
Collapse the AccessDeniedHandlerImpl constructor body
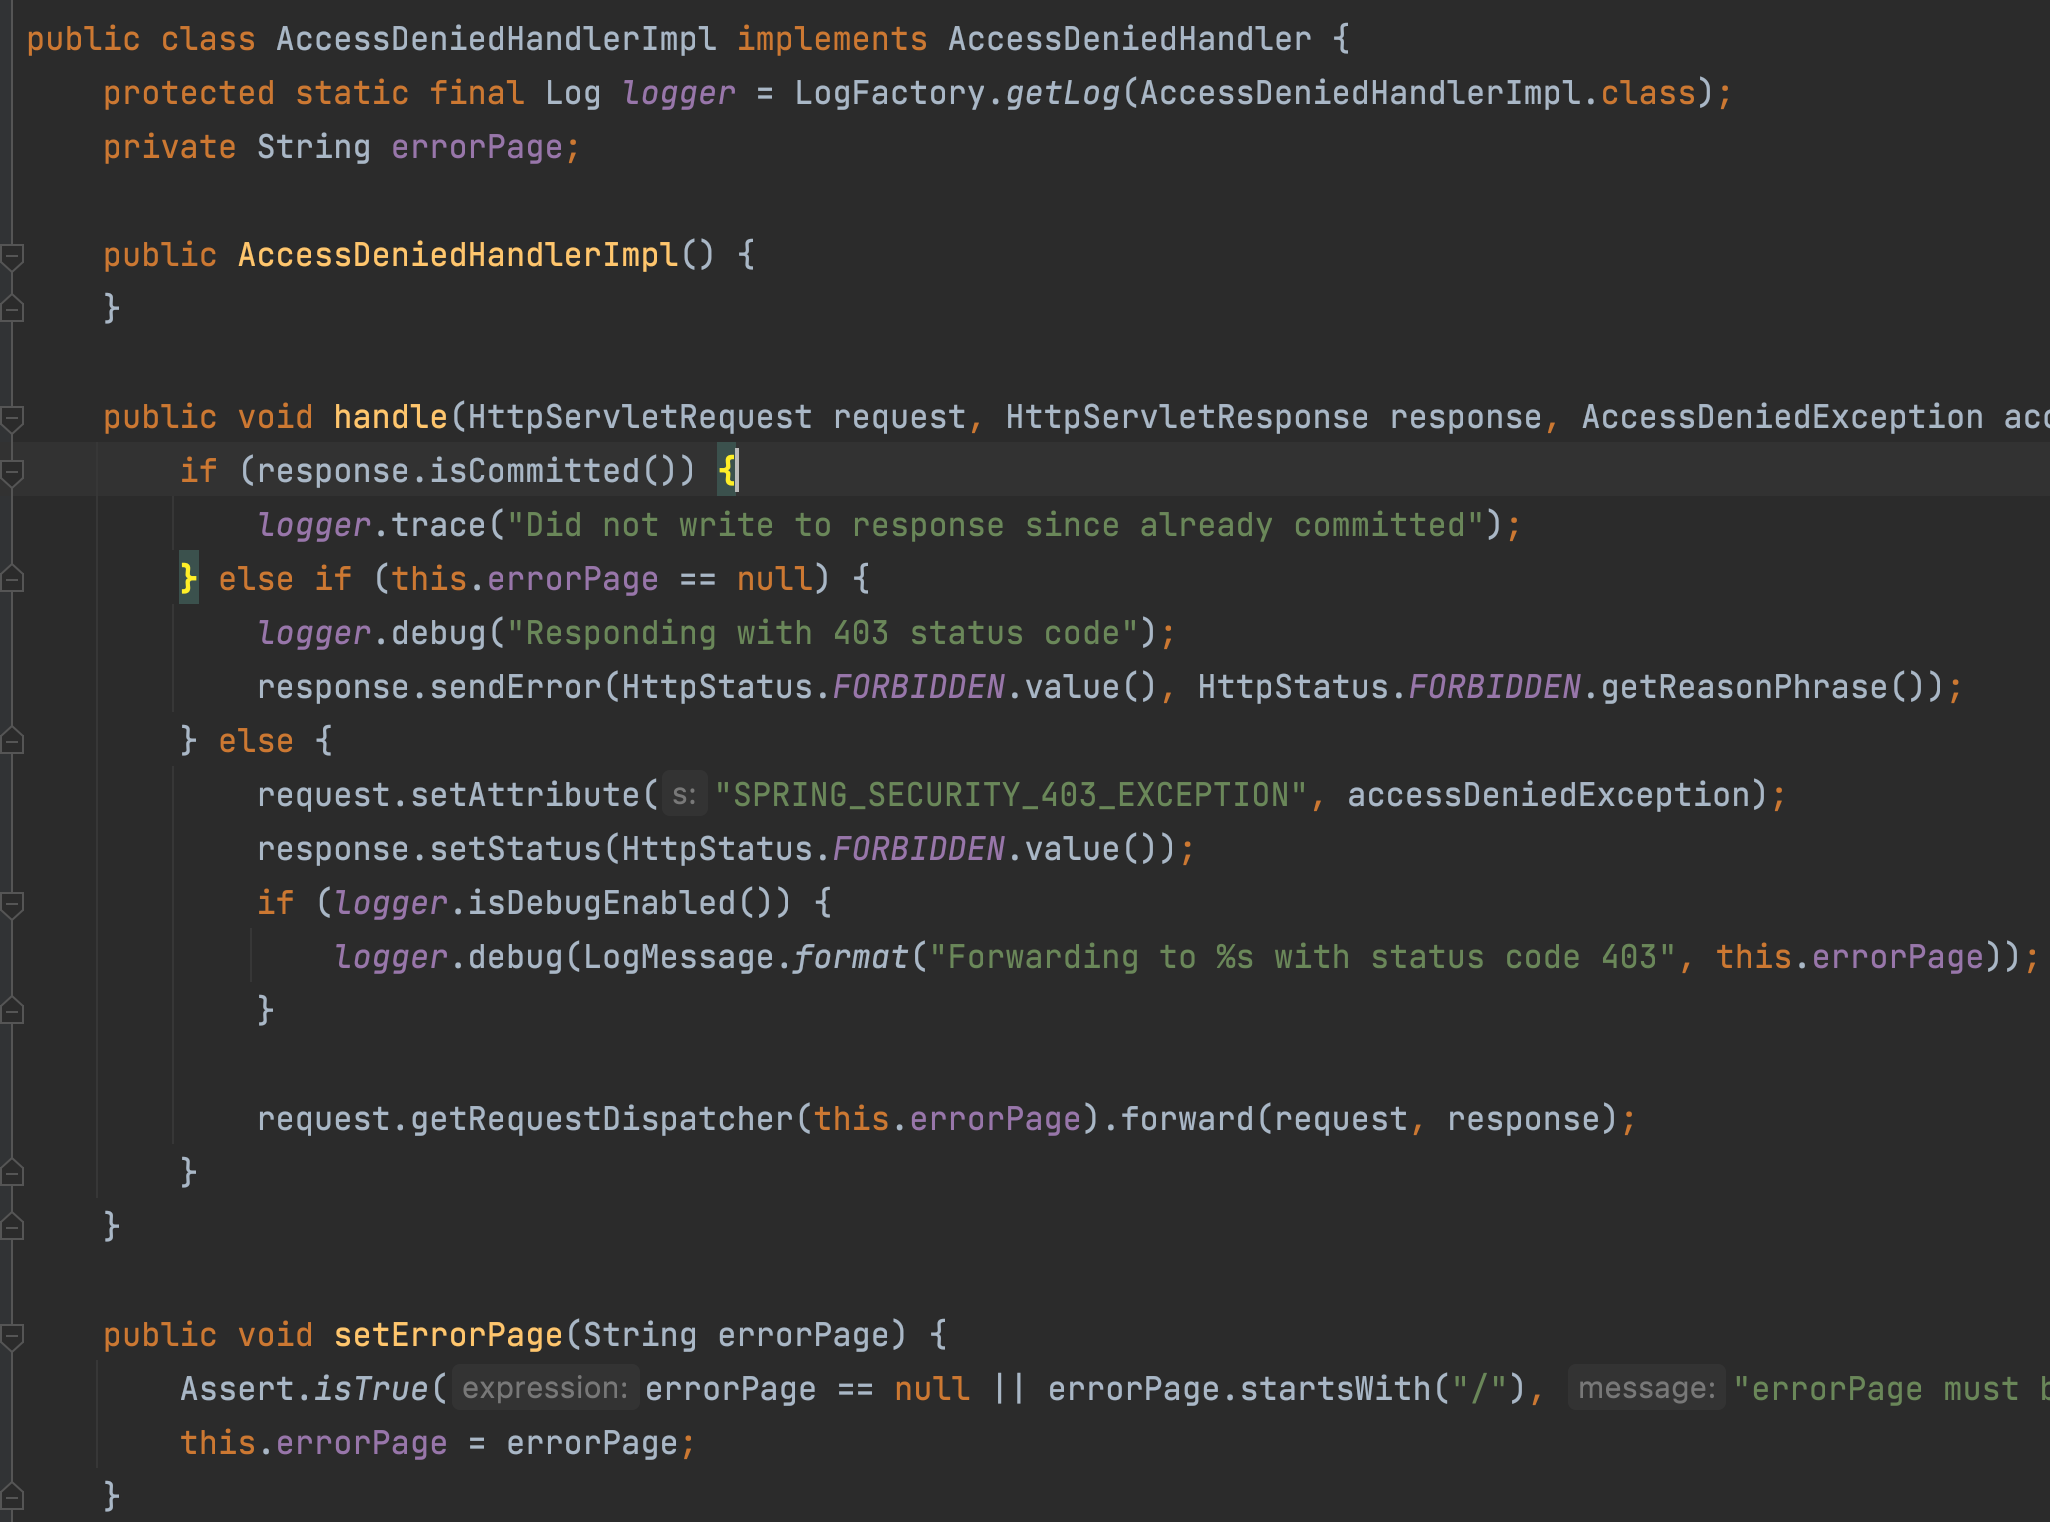(x=12, y=254)
